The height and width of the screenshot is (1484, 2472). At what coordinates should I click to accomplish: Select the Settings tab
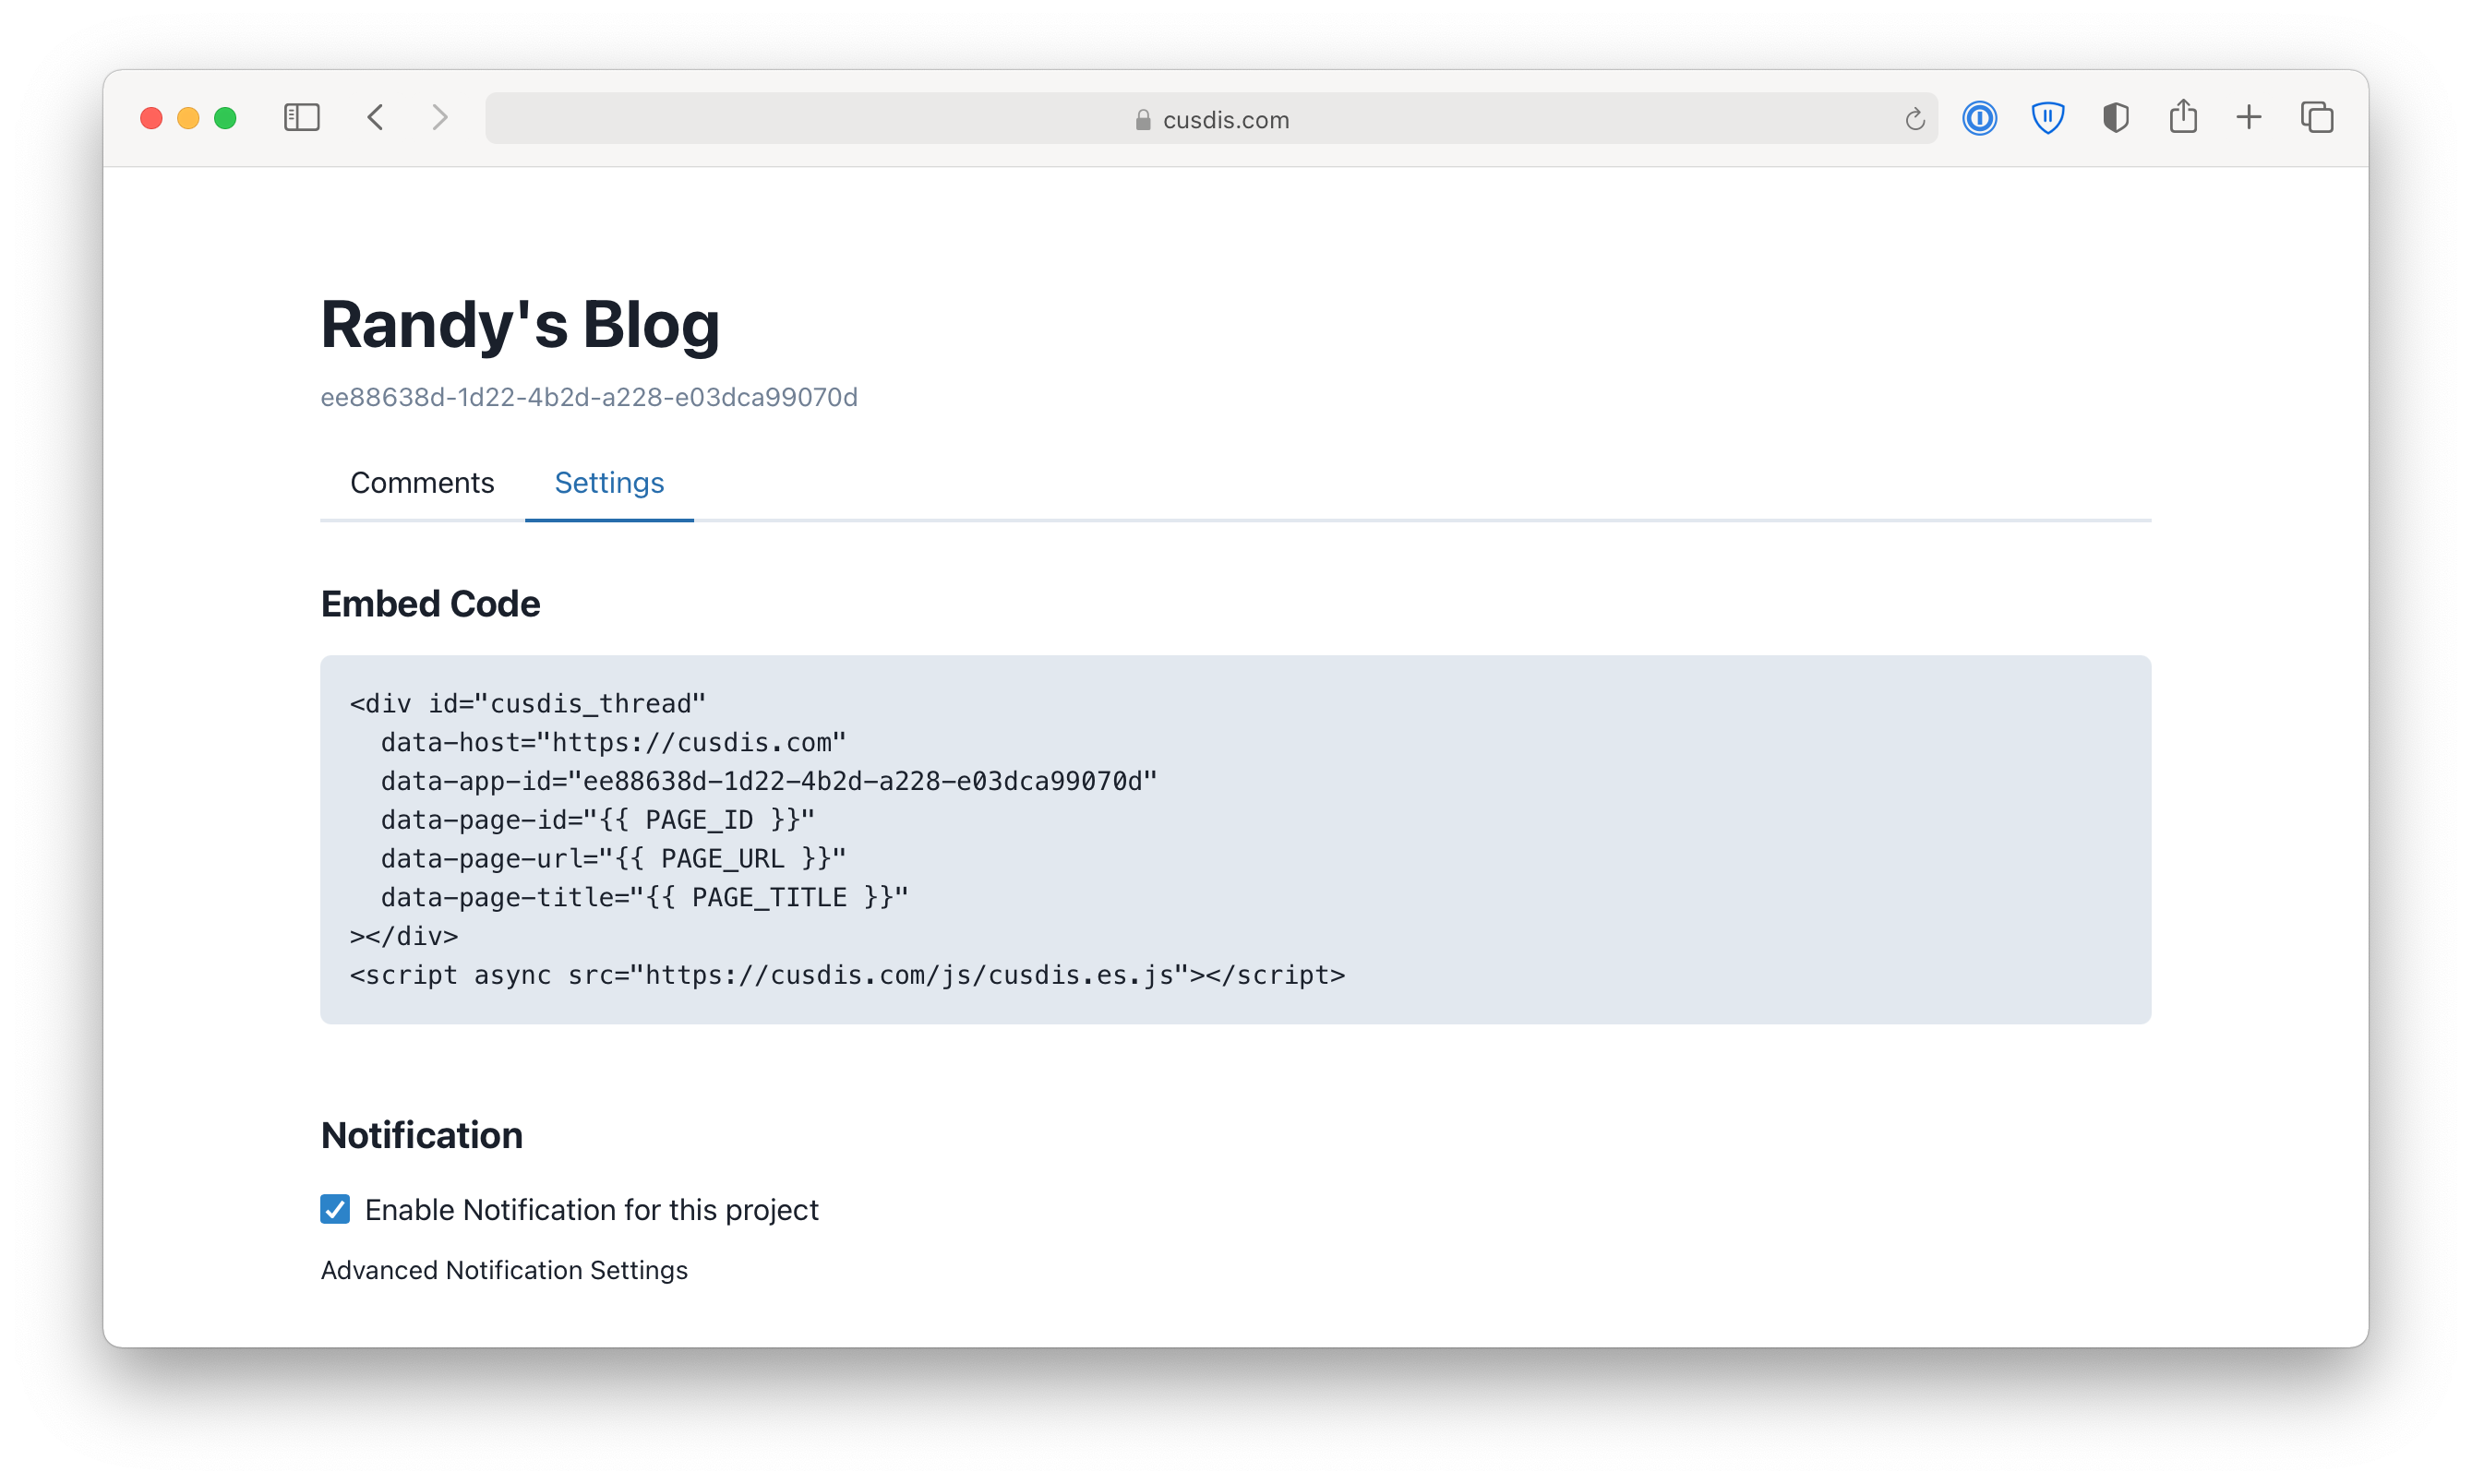(609, 483)
